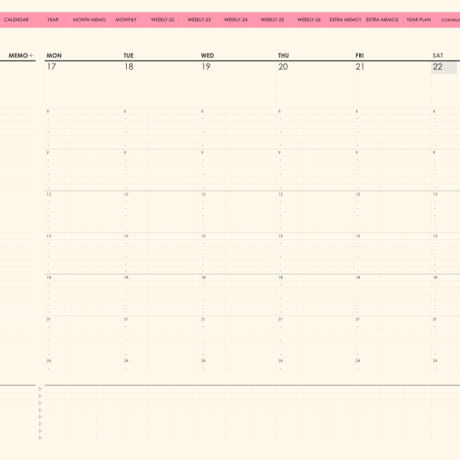Open the EXTRA MEMO2 tab
Image resolution: width=460 pixels, height=460 pixels.
pos(382,20)
